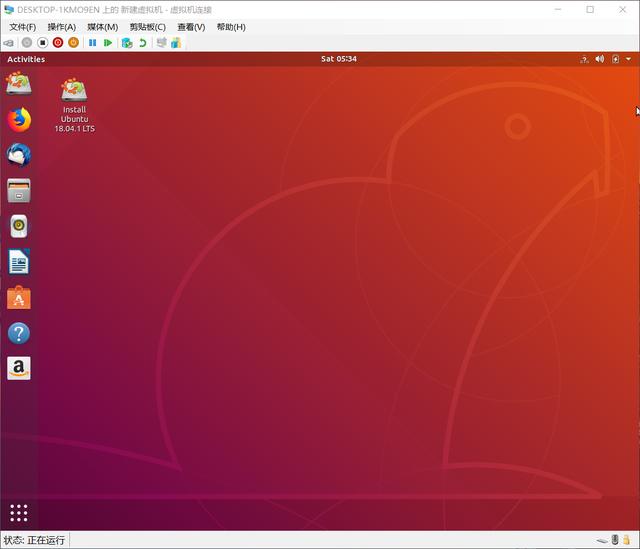This screenshot has height=549, width=640.
Task: Click the Enhanced session monitor icon
Action: [162, 42]
